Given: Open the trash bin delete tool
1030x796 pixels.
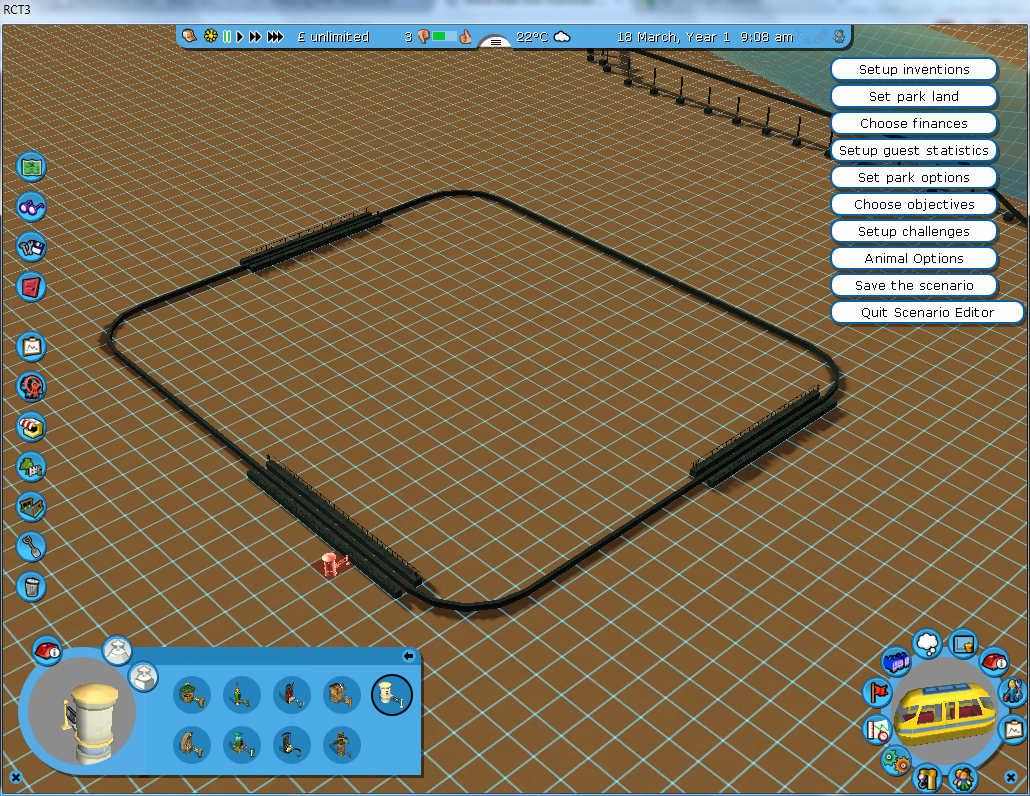Looking at the screenshot, I should click(x=32, y=586).
